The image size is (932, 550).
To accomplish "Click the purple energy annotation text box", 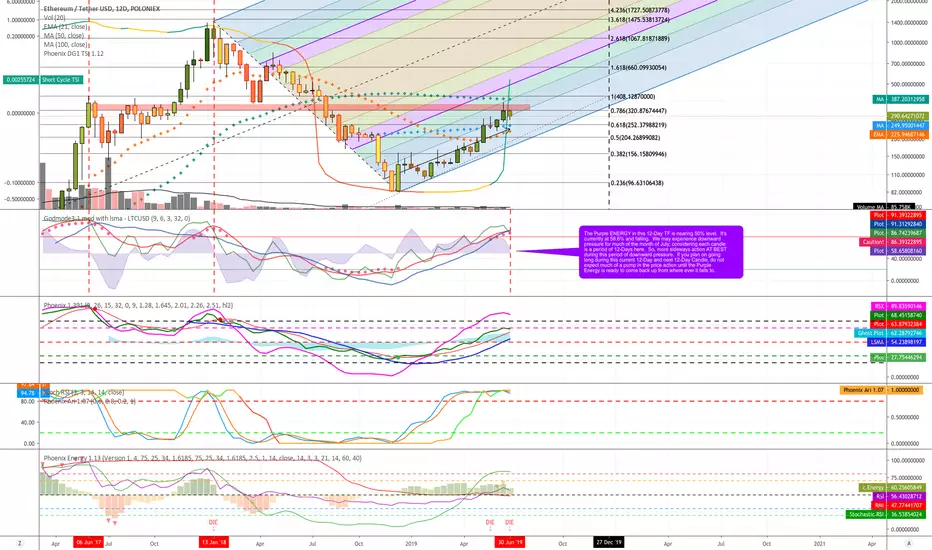I will 661,252.
